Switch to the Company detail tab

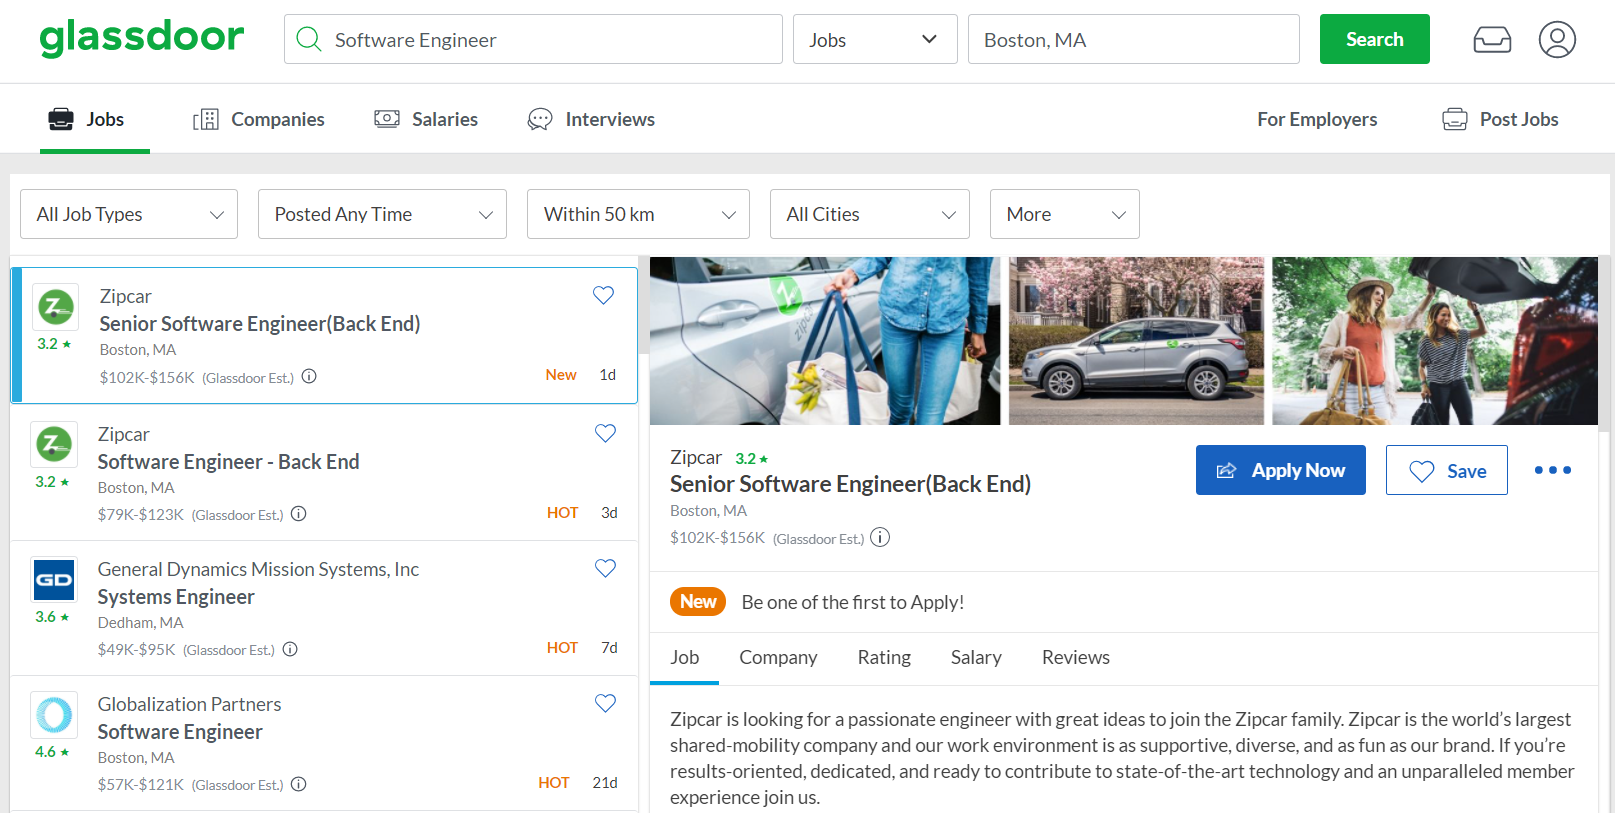tap(778, 657)
